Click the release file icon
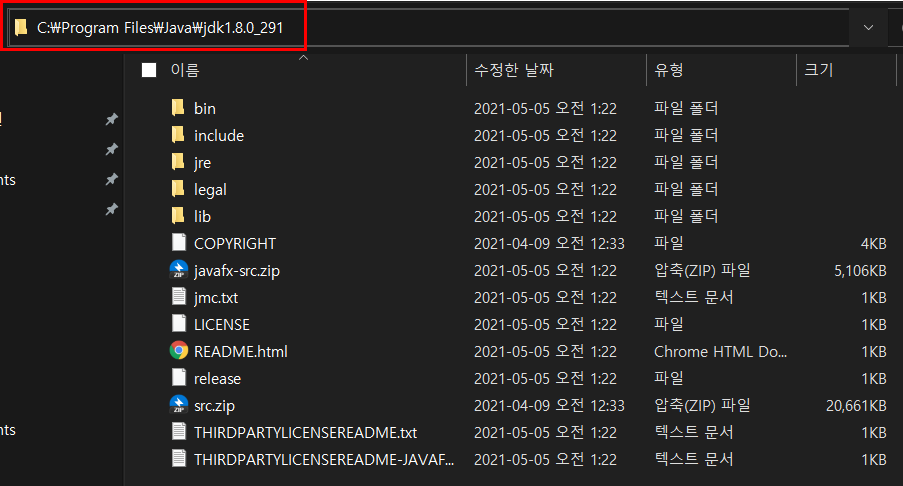The image size is (903, 486). (x=179, y=378)
